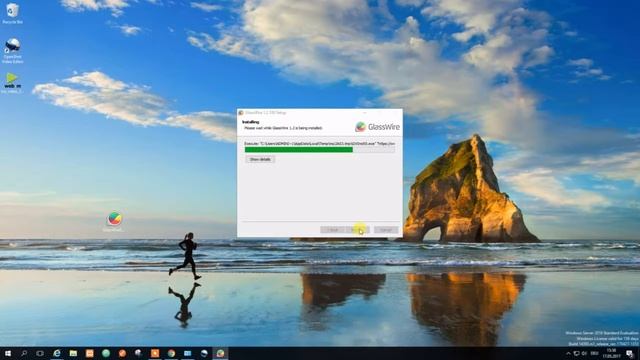This screenshot has height=360, width=640.
Task: Launch Internet Explorer from the taskbar
Action: (57, 353)
